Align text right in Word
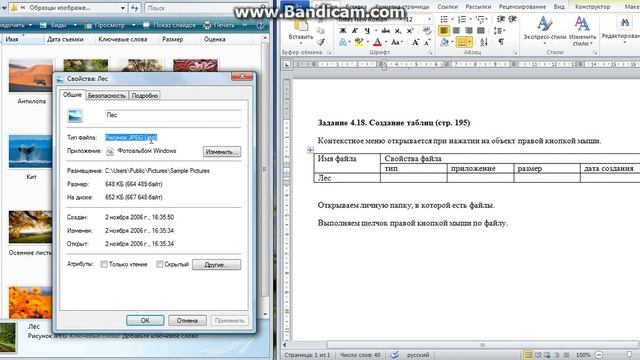640x360 pixels. (x=469, y=31)
